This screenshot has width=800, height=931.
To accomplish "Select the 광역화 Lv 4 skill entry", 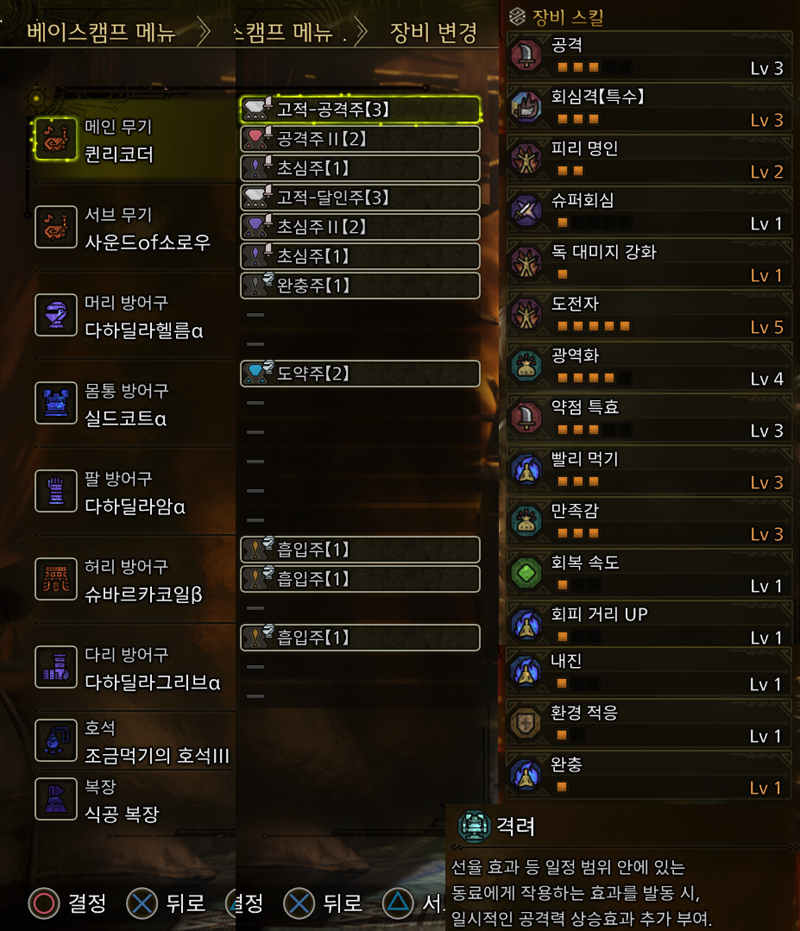I will click(650, 367).
